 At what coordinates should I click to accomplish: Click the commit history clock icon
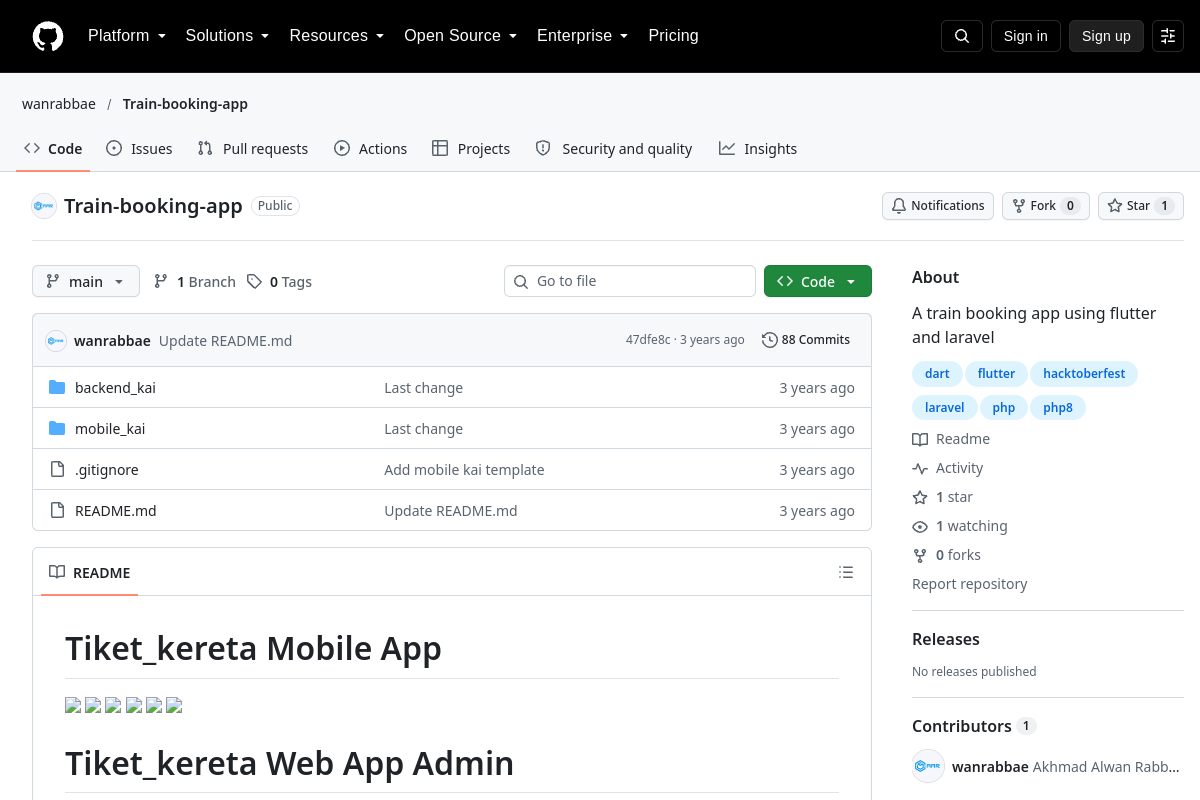pos(770,340)
